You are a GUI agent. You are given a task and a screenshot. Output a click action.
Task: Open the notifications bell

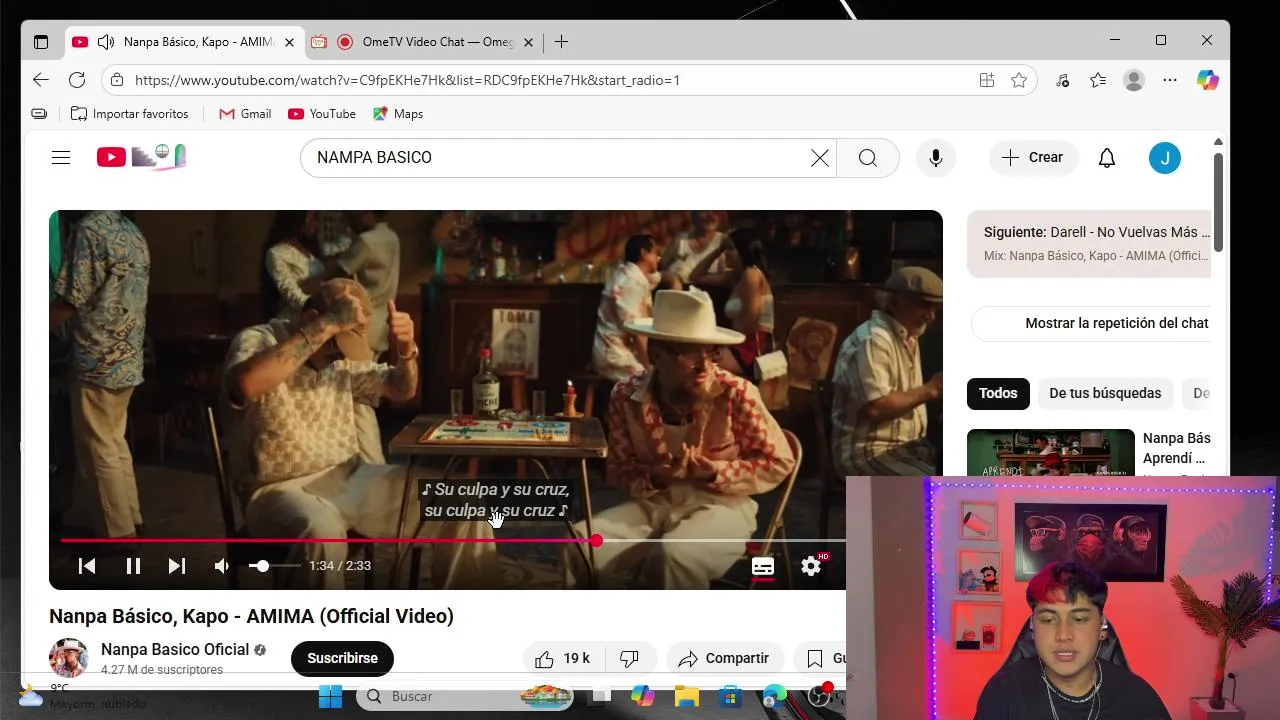pos(1107,158)
